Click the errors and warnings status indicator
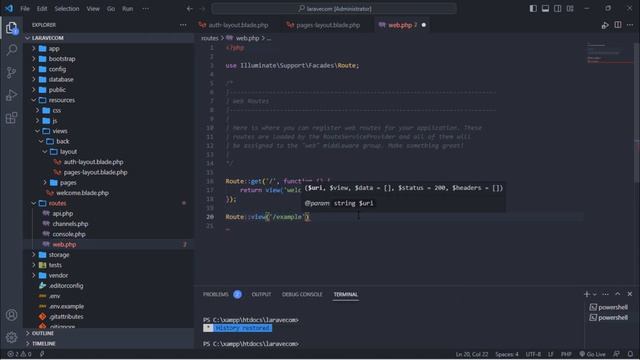640x360 pixels. click(x=19, y=354)
